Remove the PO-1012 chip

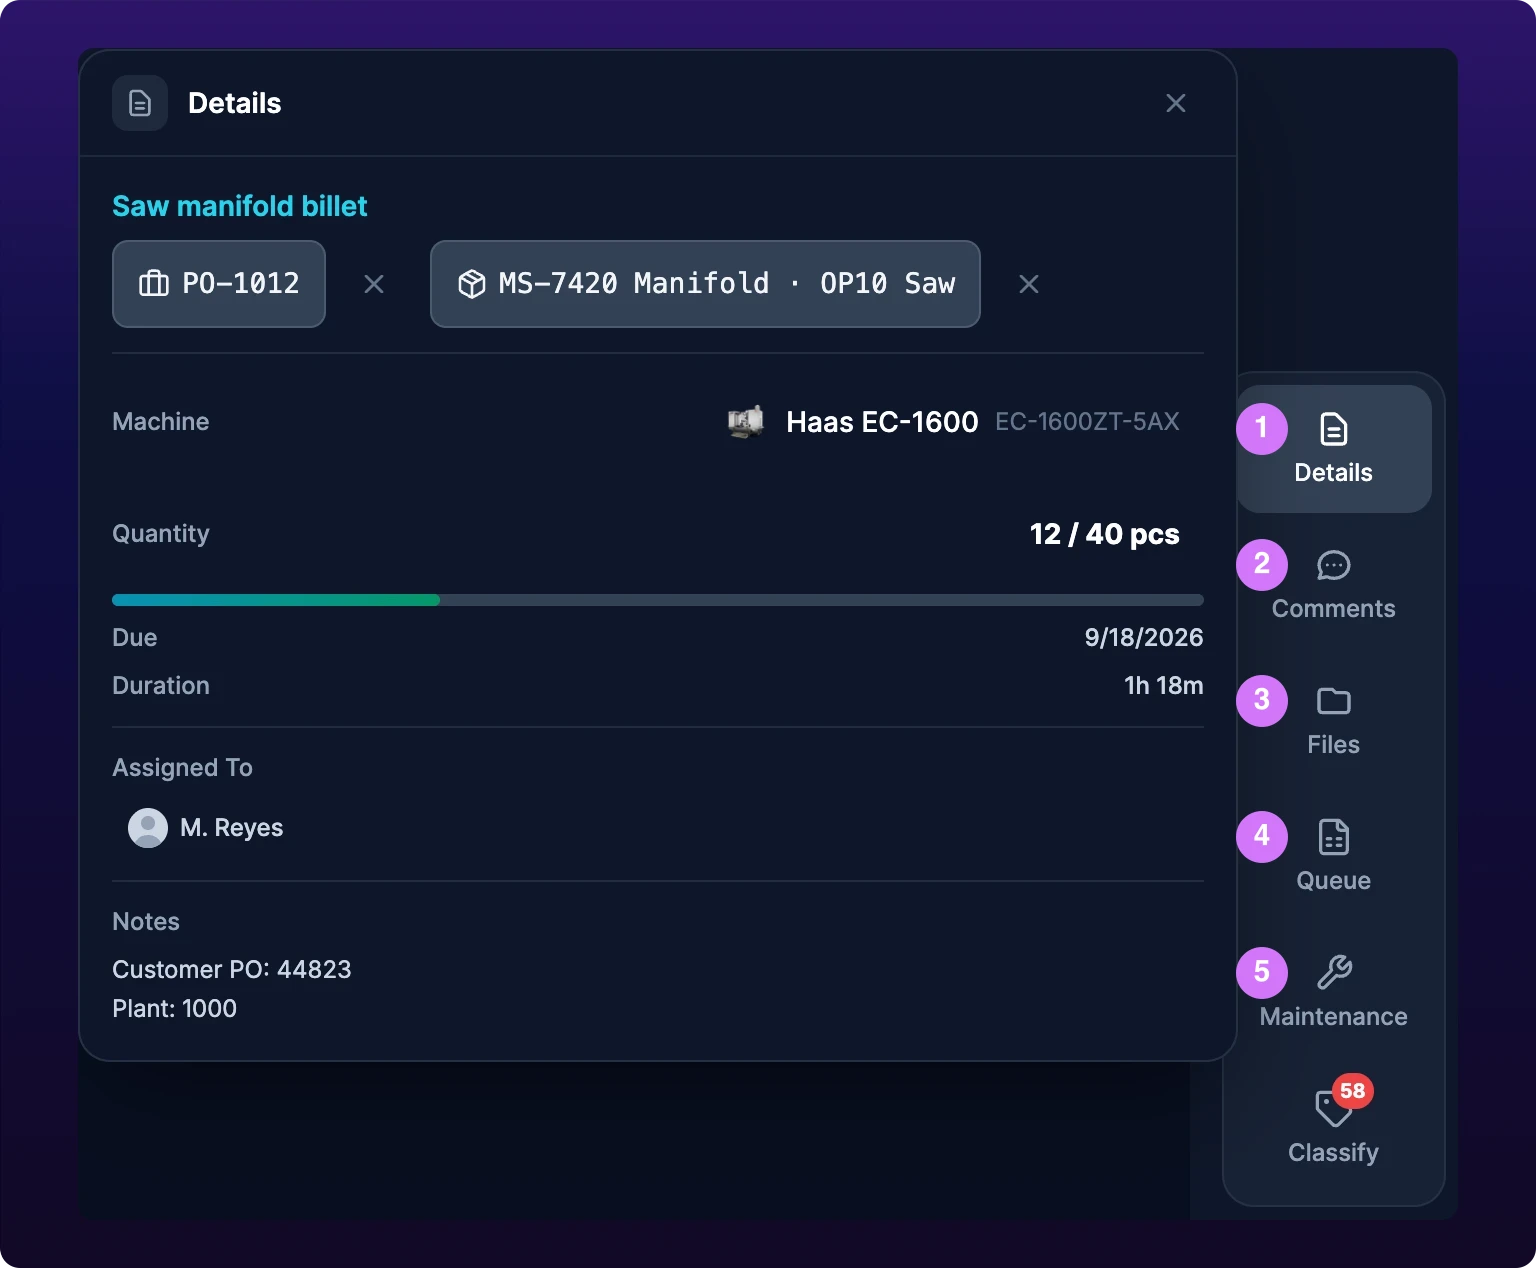pos(374,284)
